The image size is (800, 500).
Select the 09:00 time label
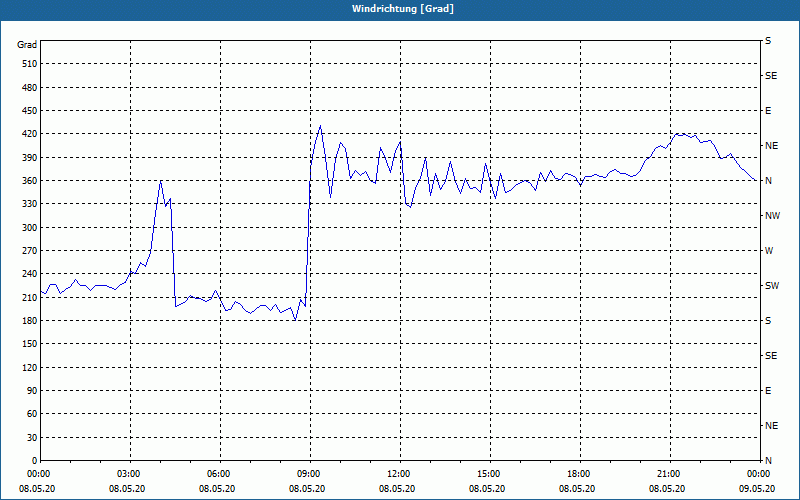311,474
